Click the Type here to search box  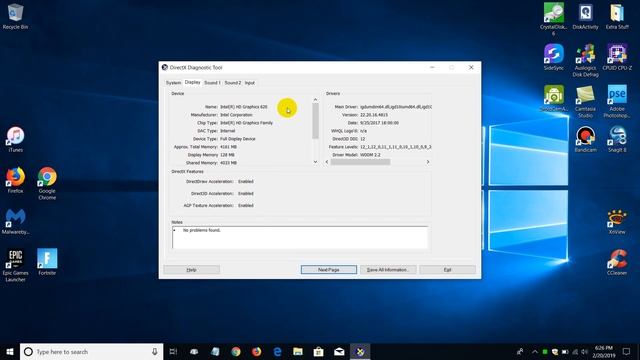pos(91,351)
